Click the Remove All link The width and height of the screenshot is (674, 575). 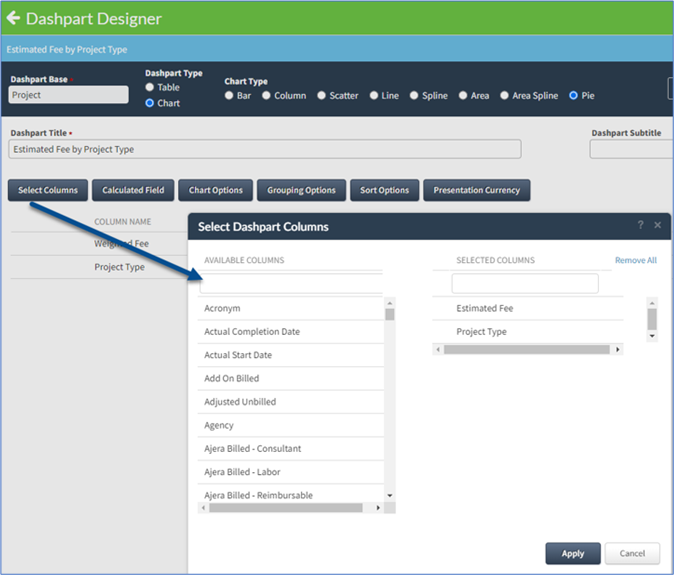pos(635,260)
